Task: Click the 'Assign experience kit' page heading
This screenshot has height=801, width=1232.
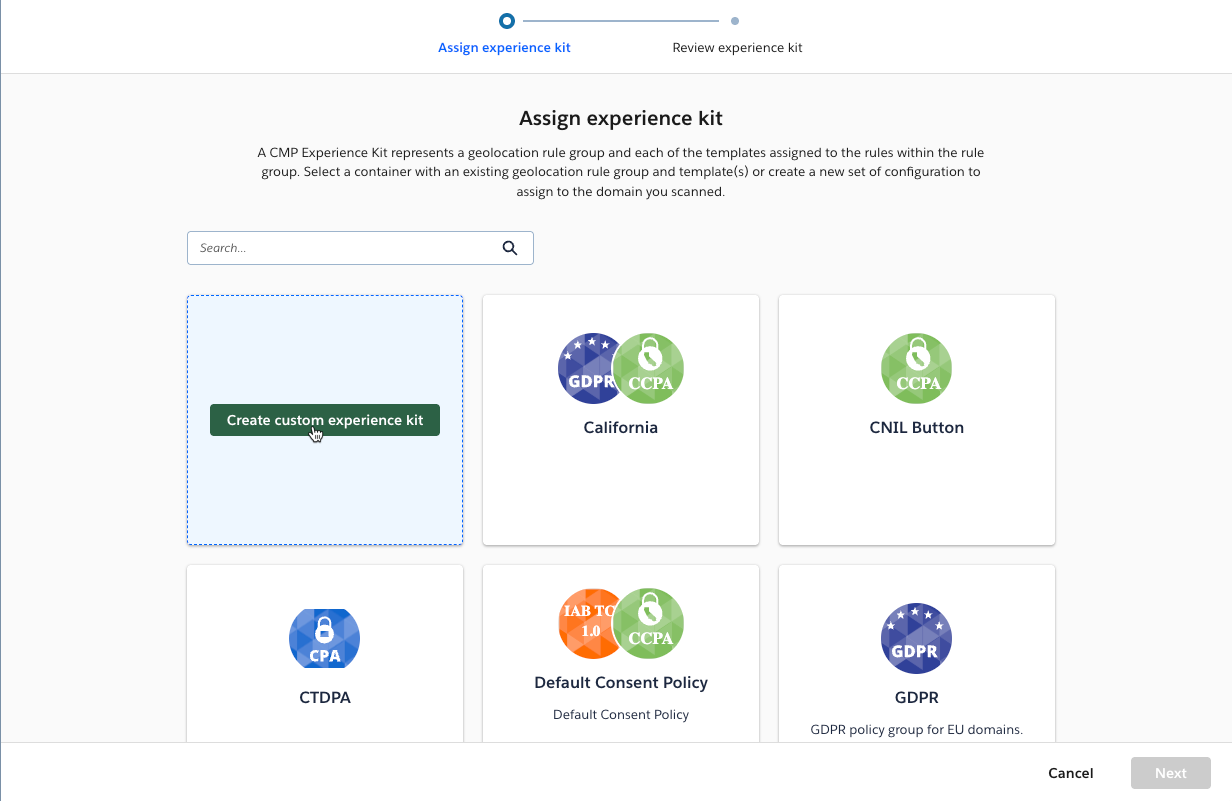Action: pyautogui.click(x=621, y=118)
